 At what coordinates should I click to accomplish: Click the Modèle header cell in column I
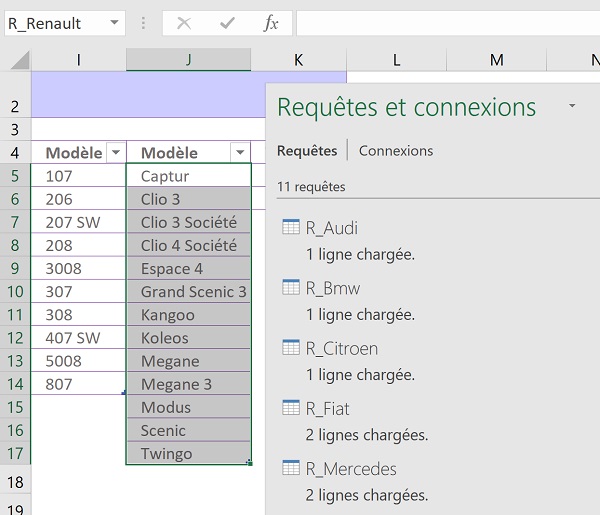click(x=78, y=152)
